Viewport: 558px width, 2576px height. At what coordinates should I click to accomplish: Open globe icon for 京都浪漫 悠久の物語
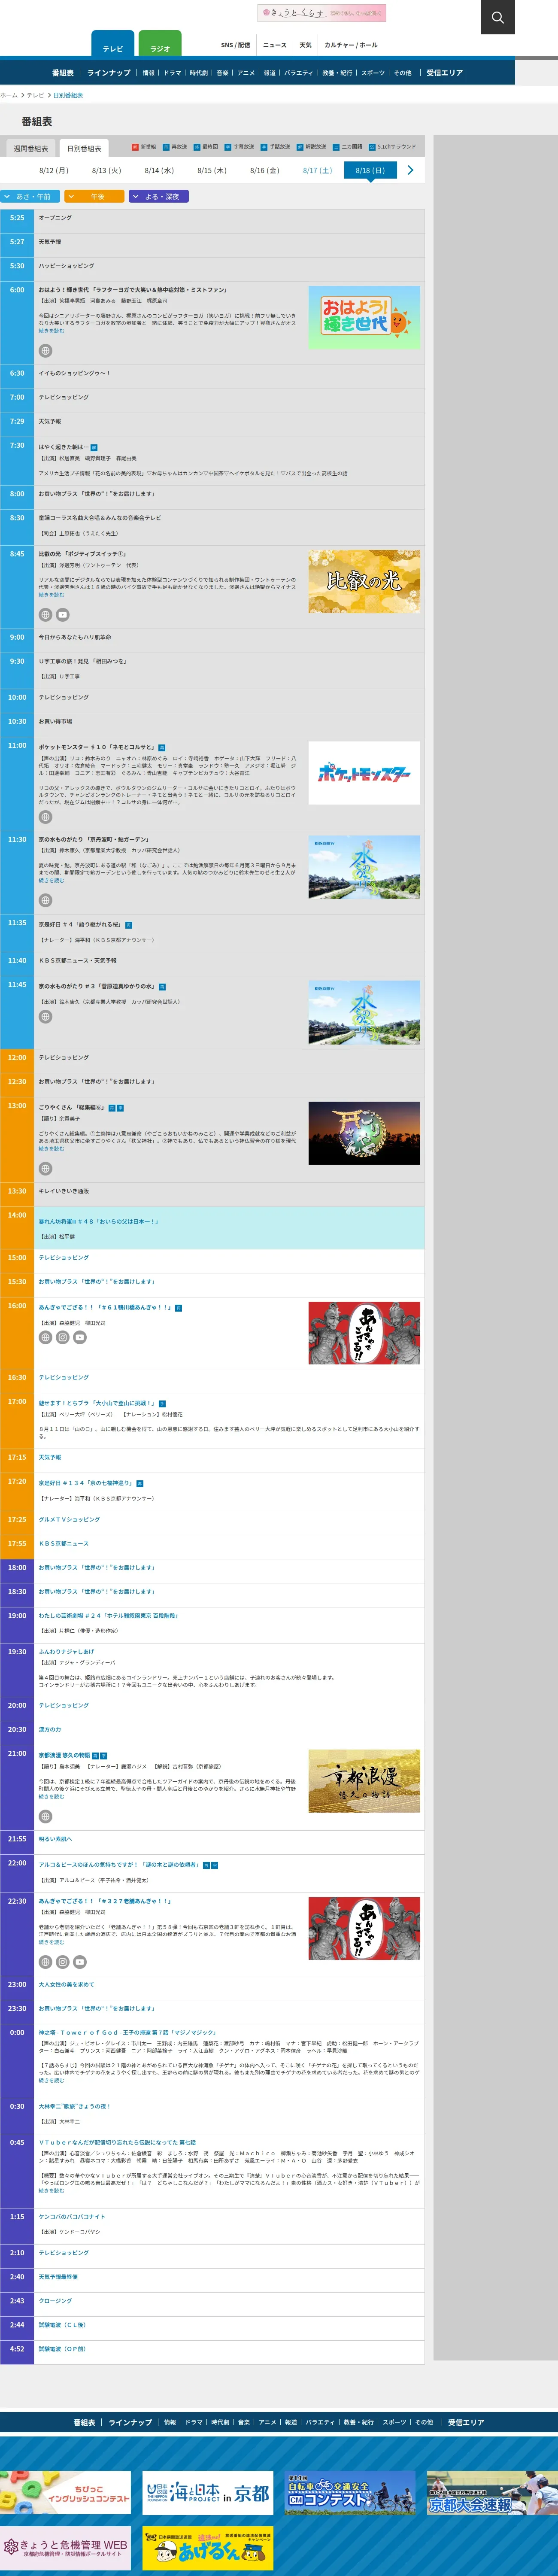45,1816
